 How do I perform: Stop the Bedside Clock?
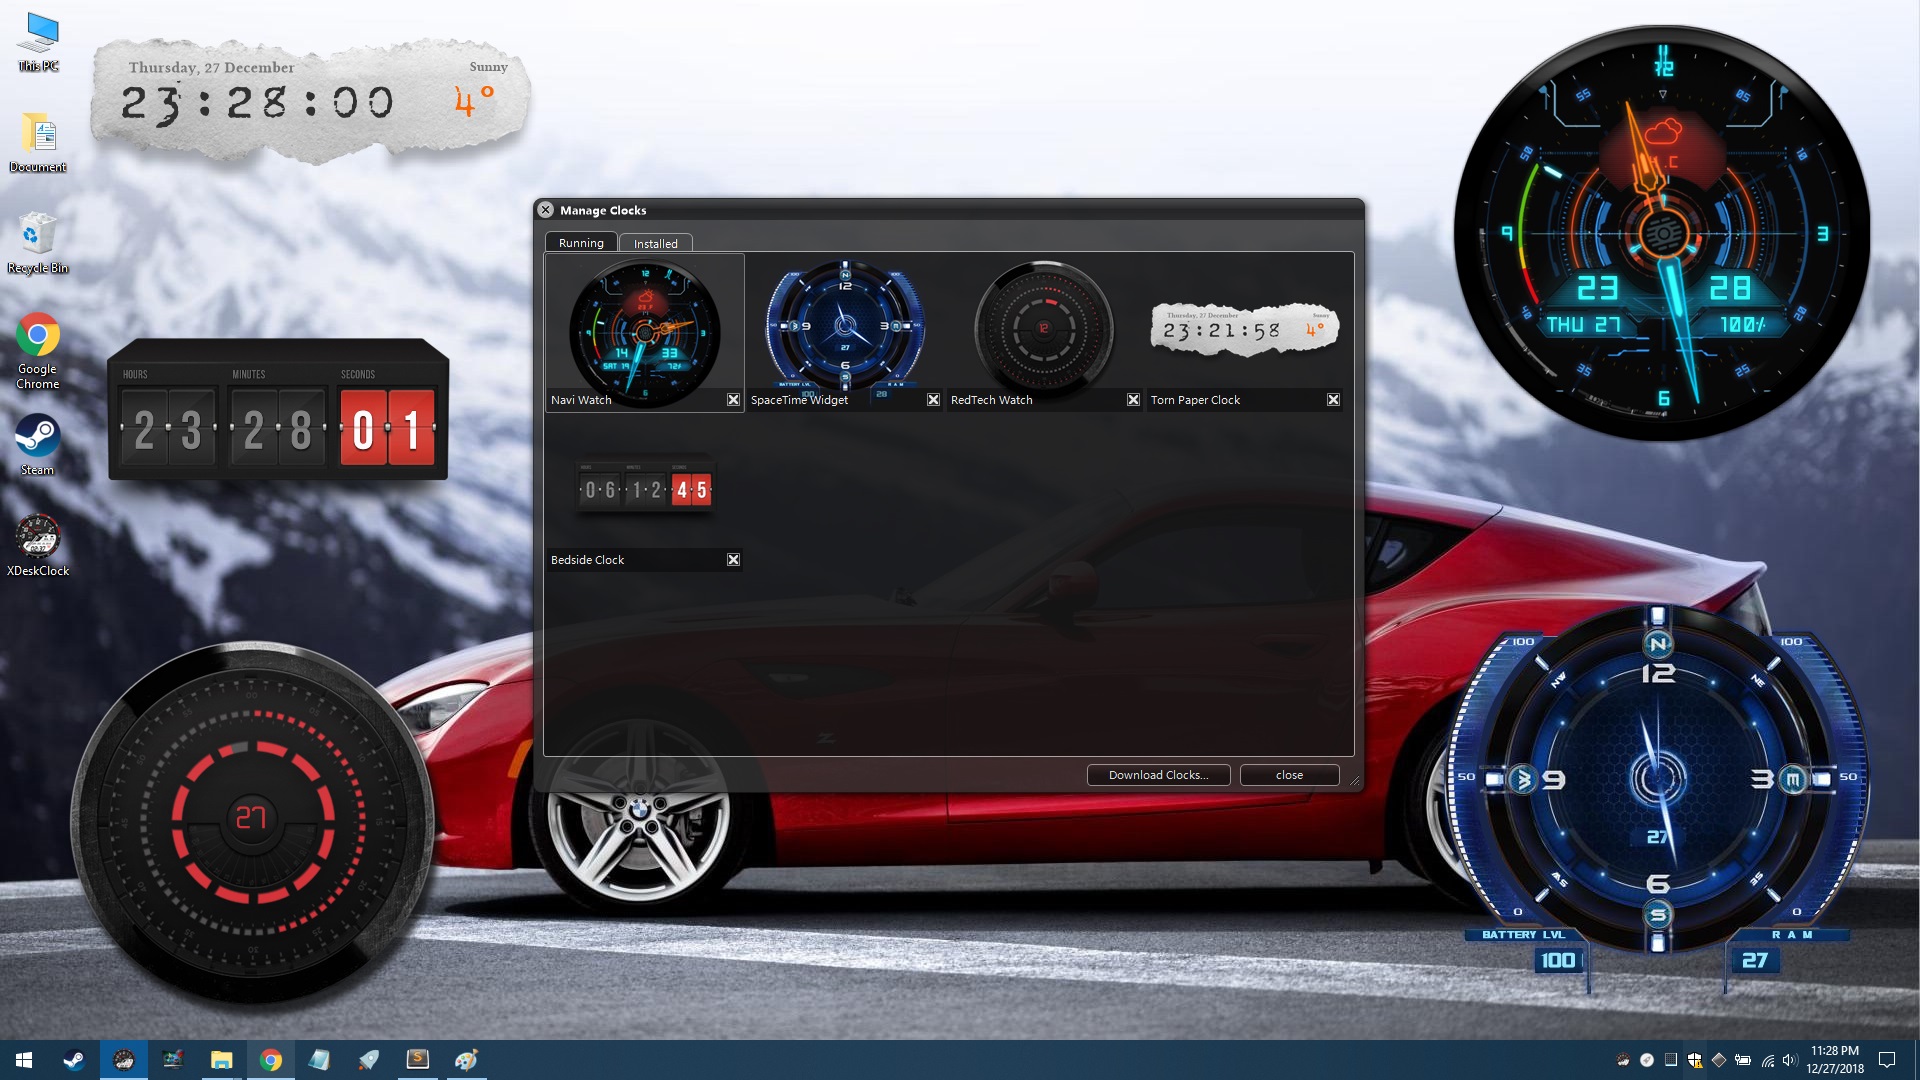click(734, 559)
